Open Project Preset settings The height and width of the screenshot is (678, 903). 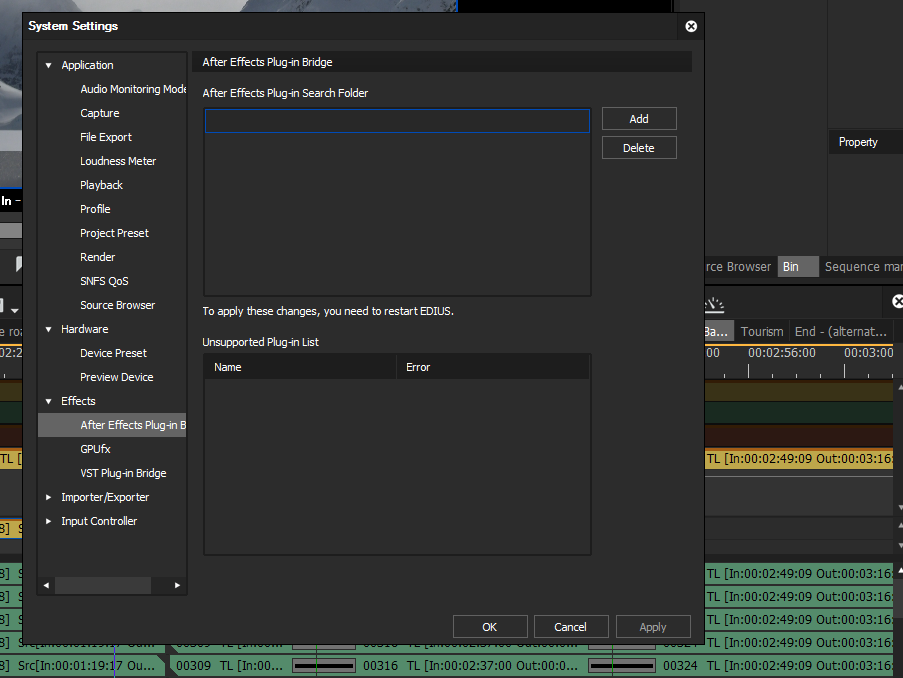[x=114, y=233]
